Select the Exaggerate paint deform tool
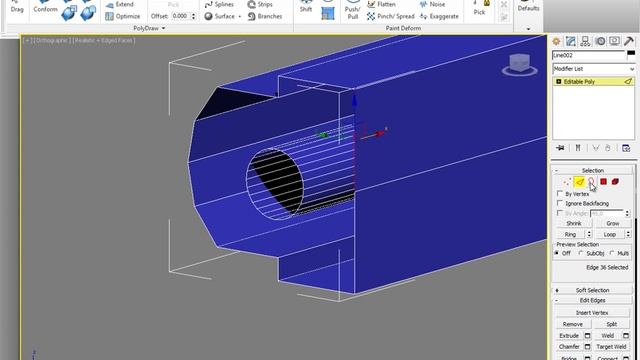Image resolution: width=640 pixels, height=360 pixels. pyautogui.click(x=439, y=16)
